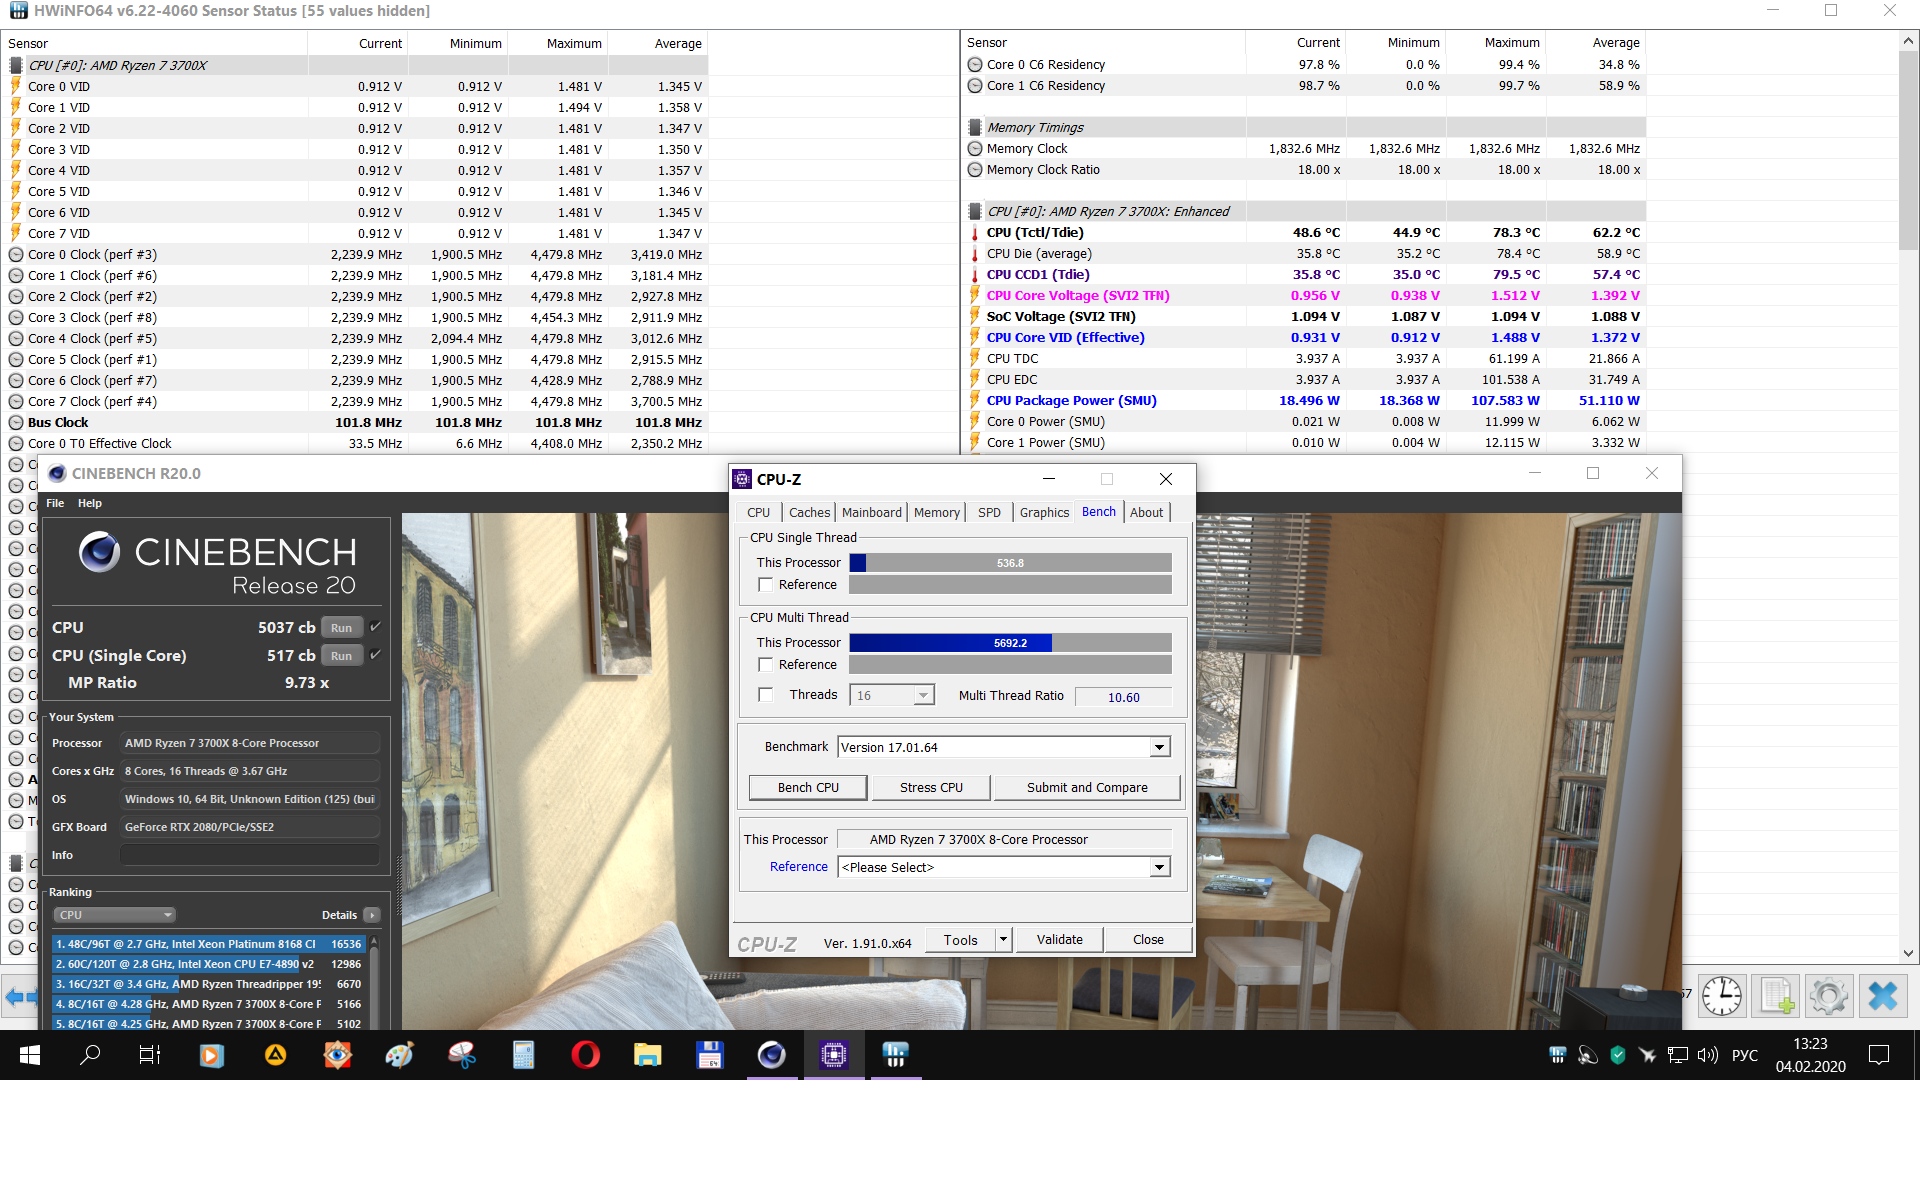Open Cinebench Ranking CPU dropdown
This screenshot has width=1920, height=1190.
(115, 915)
